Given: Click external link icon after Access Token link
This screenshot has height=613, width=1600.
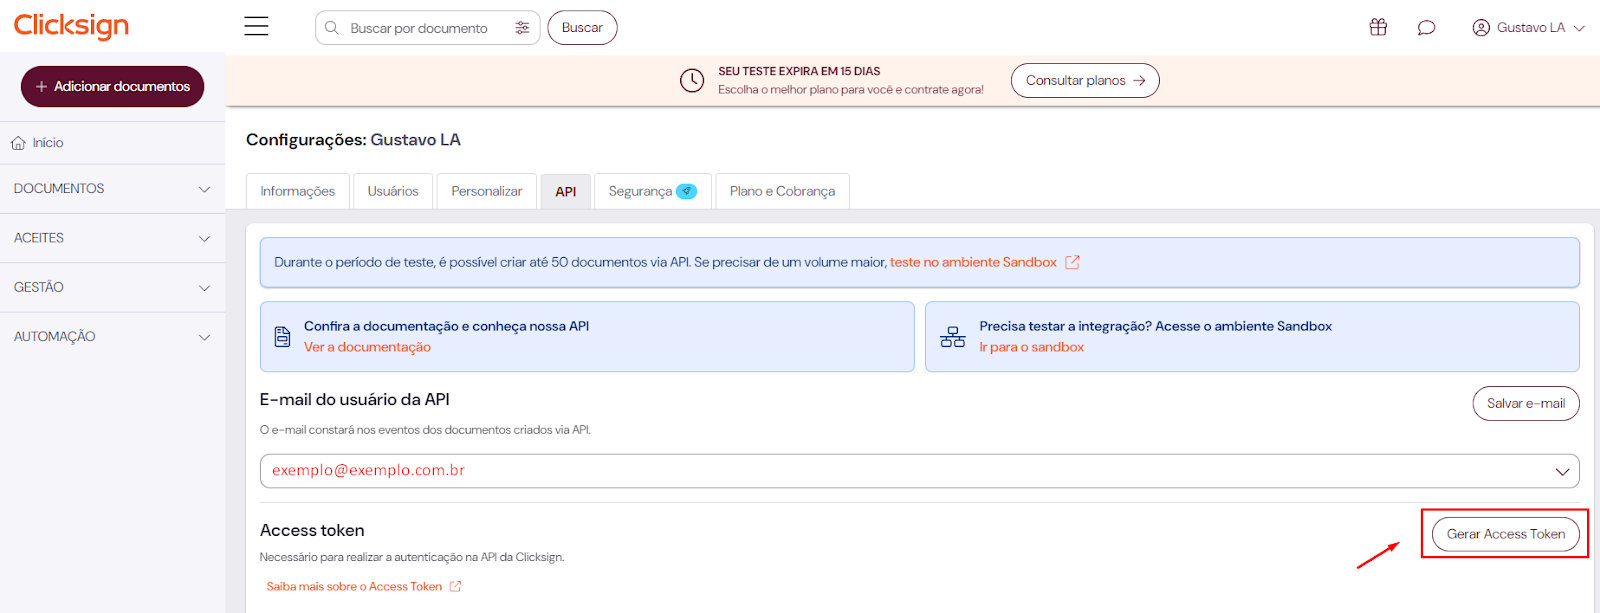Looking at the screenshot, I should coord(455,587).
